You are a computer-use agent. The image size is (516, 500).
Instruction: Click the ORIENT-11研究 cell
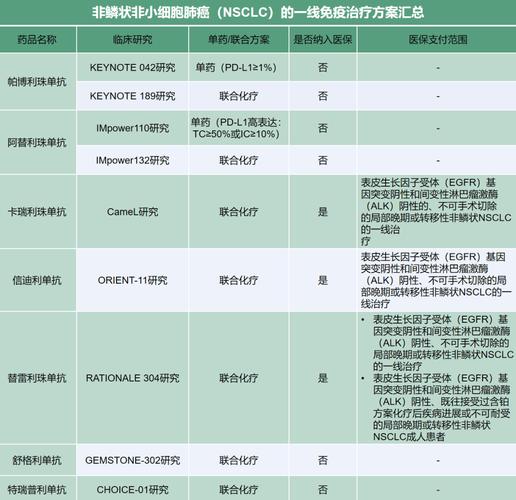coord(132,280)
